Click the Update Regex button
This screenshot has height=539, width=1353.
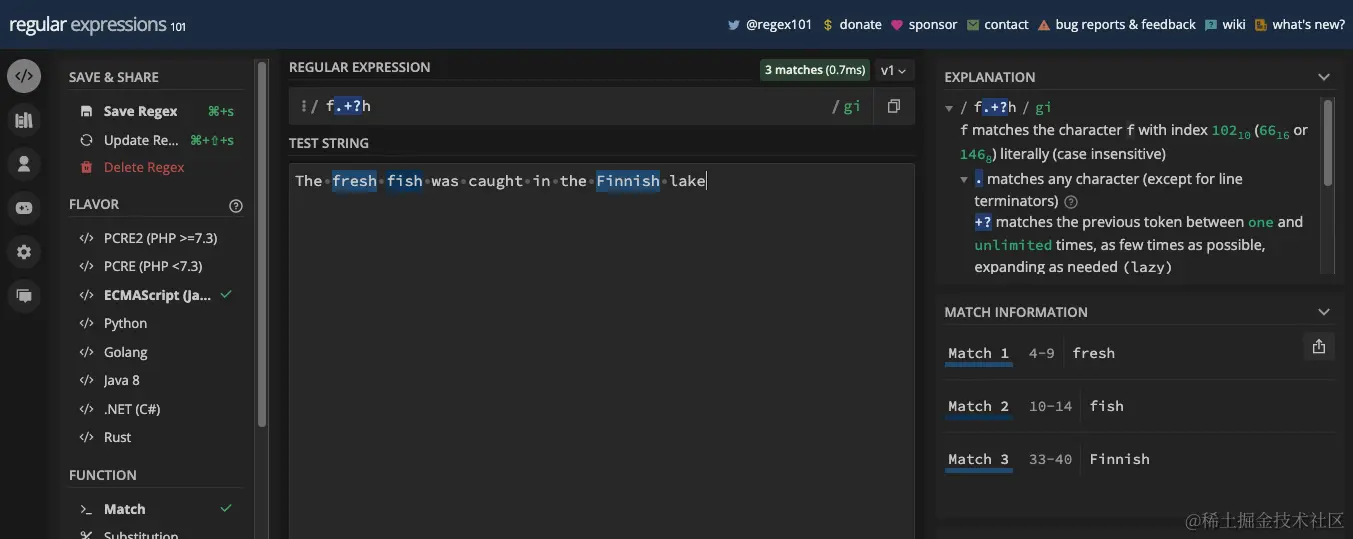point(157,140)
